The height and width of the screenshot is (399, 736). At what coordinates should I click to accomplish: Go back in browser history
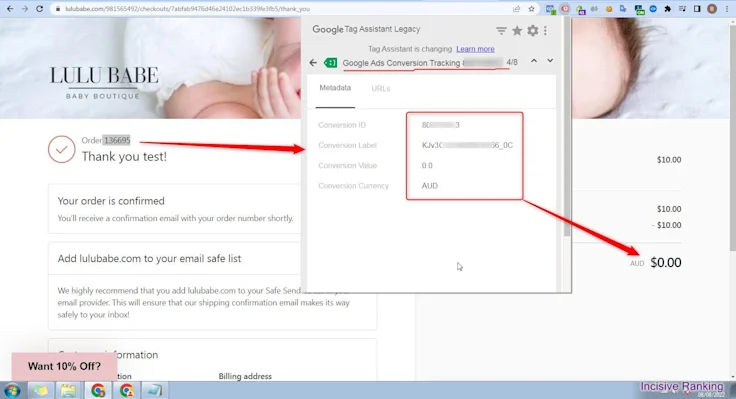10,9
